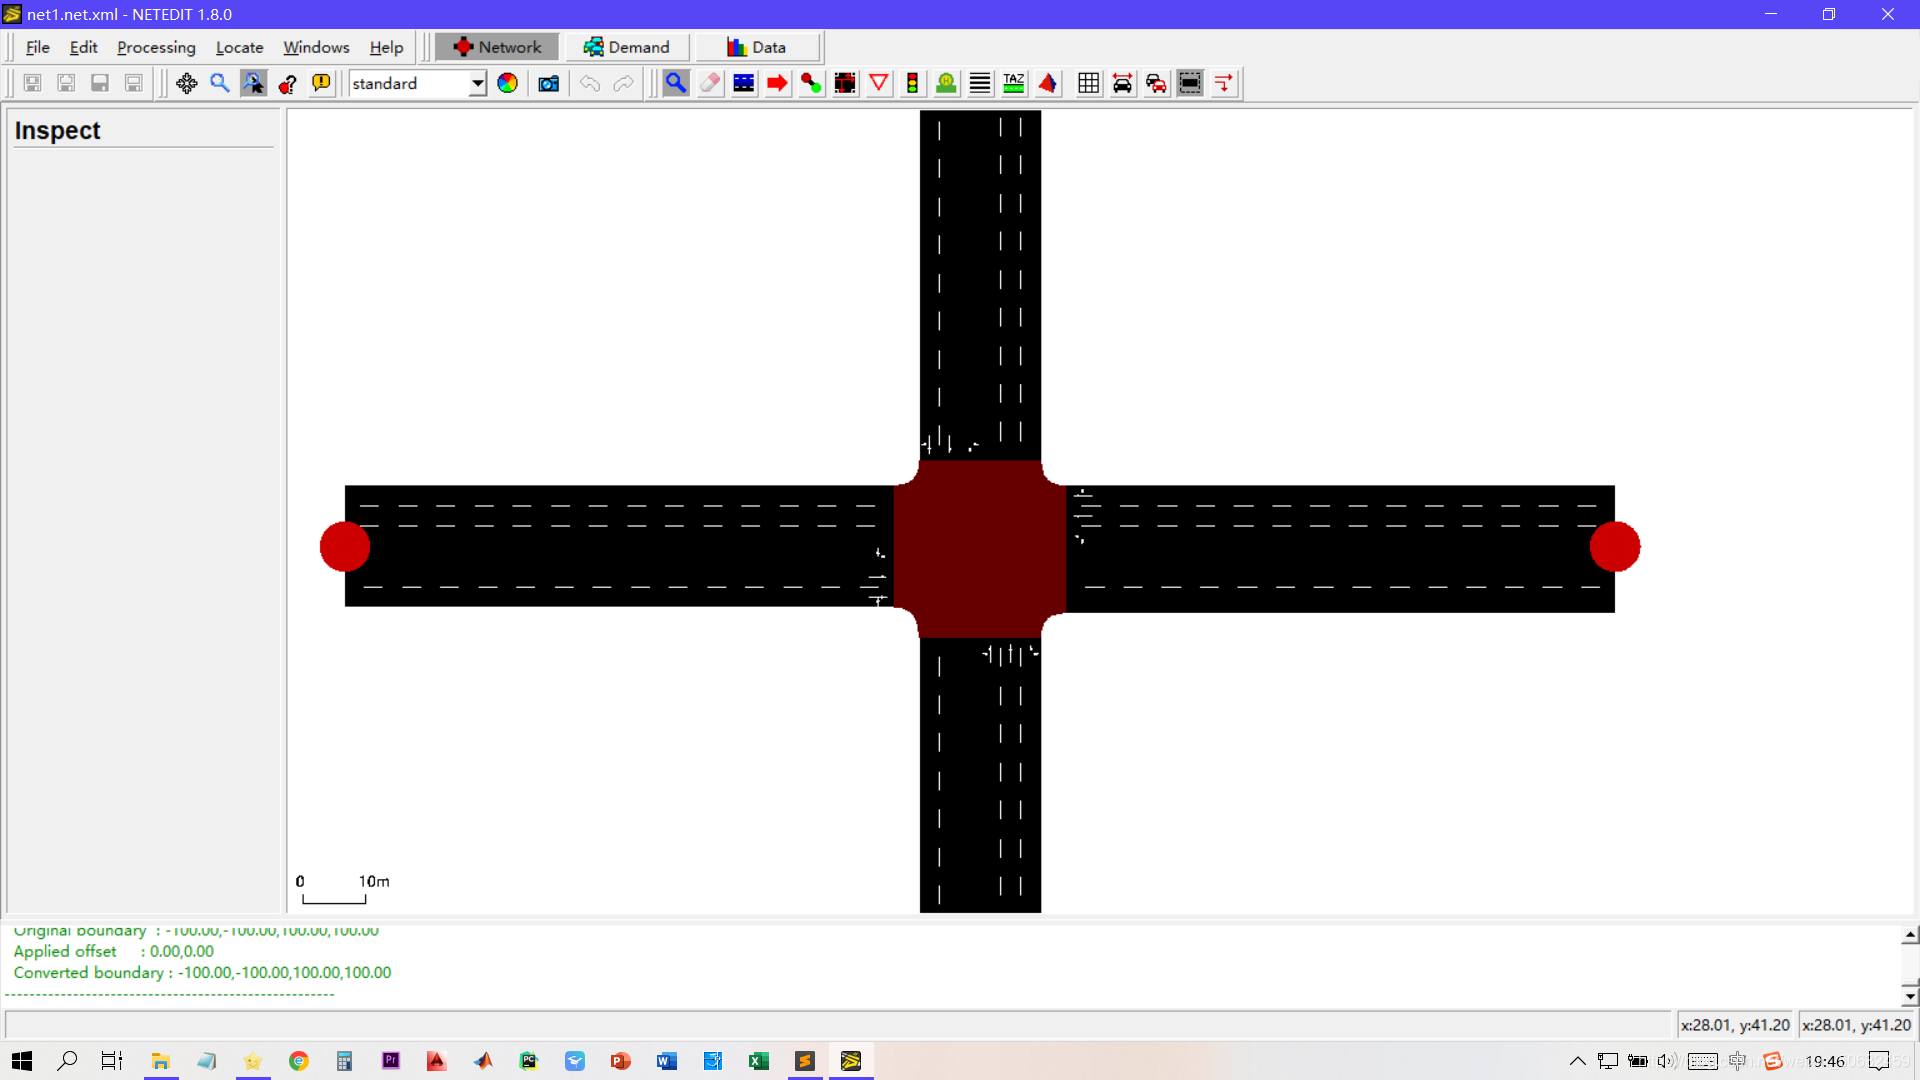Open the crossing mode striped lines icon
The width and height of the screenshot is (1920, 1080).
(980, 83)
